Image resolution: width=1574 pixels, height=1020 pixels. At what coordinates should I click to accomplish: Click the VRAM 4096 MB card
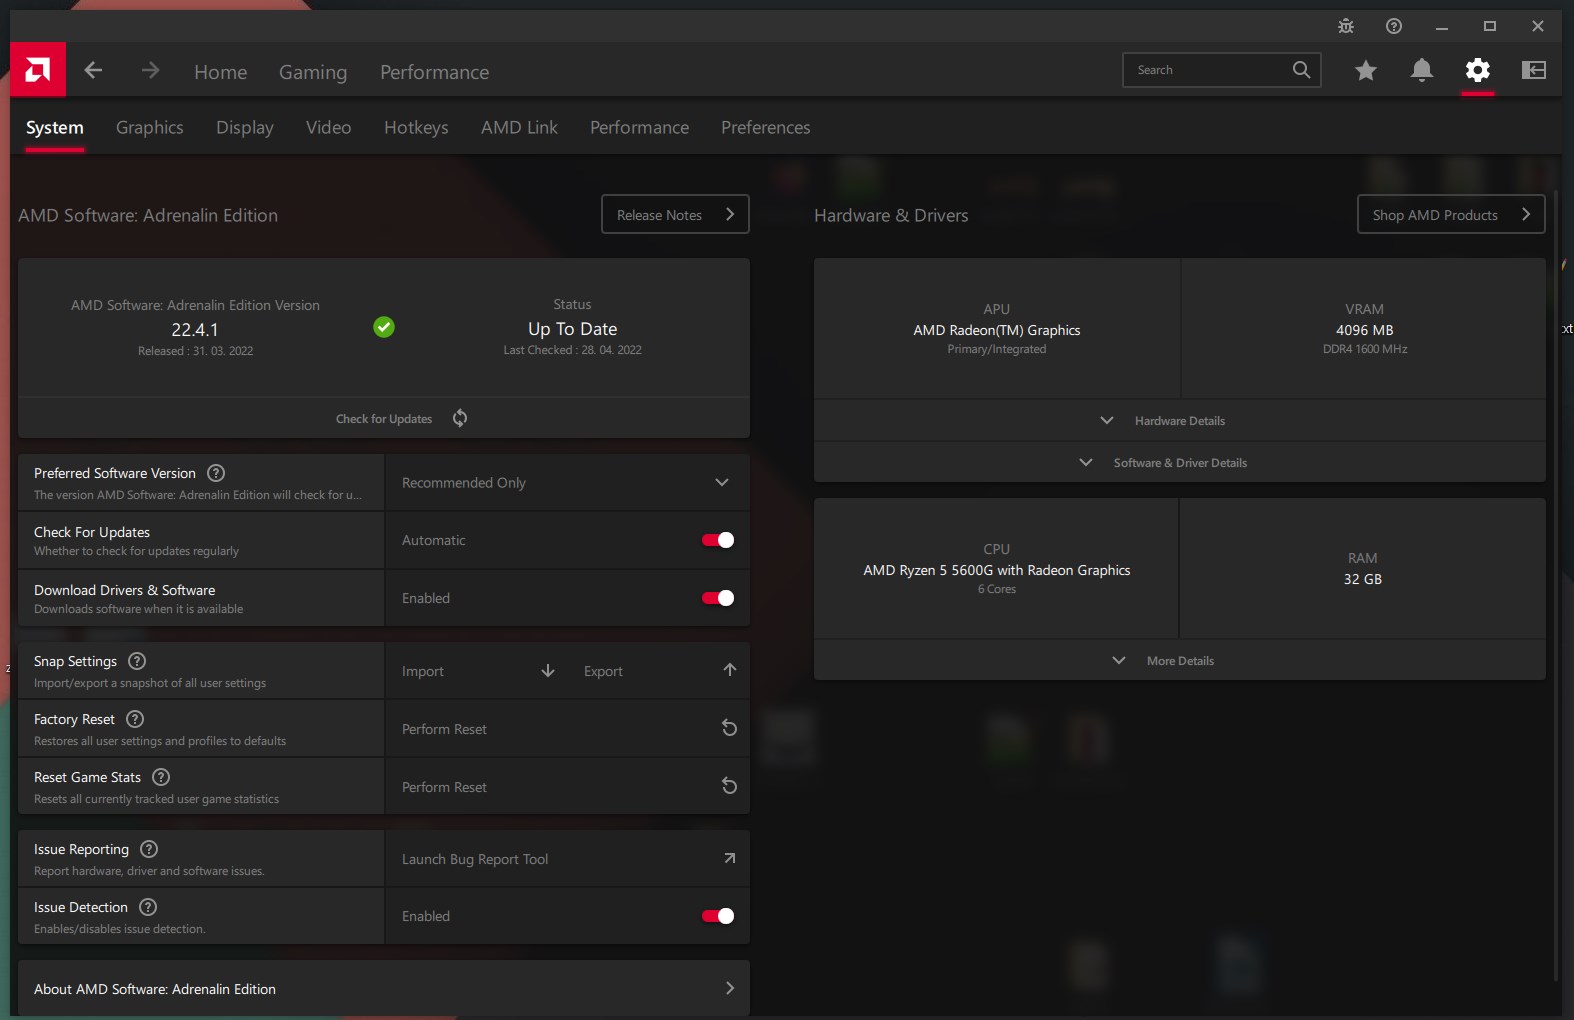click(x=1364, y=329)
